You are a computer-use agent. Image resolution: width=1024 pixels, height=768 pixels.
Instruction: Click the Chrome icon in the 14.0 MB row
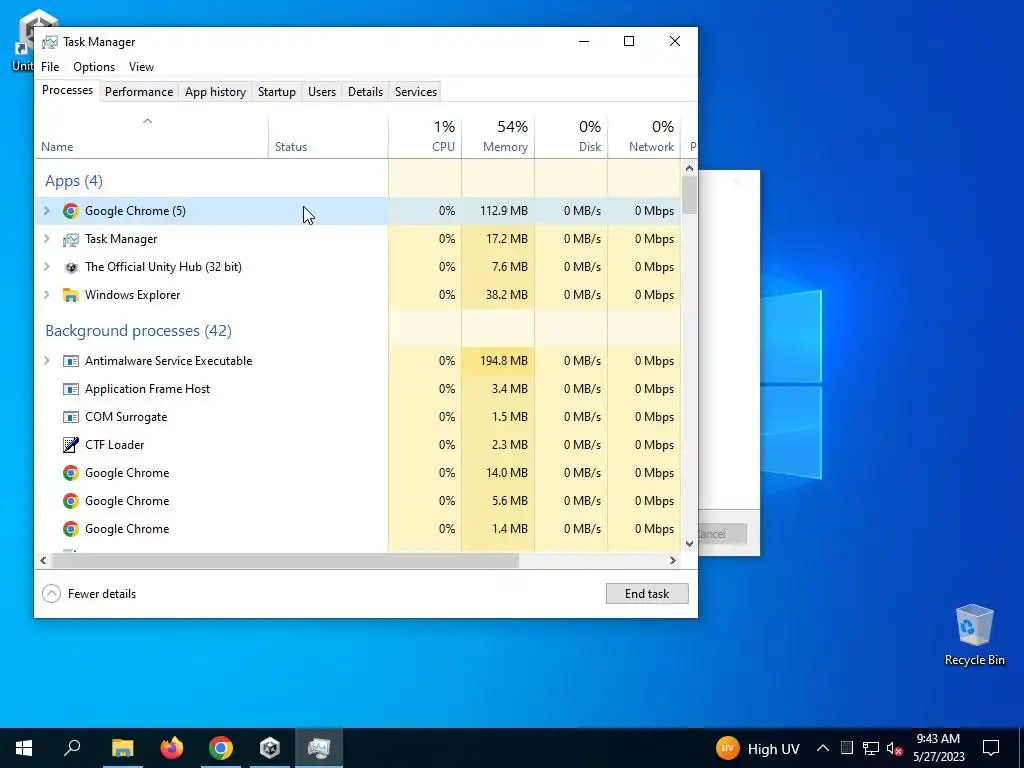71,473
